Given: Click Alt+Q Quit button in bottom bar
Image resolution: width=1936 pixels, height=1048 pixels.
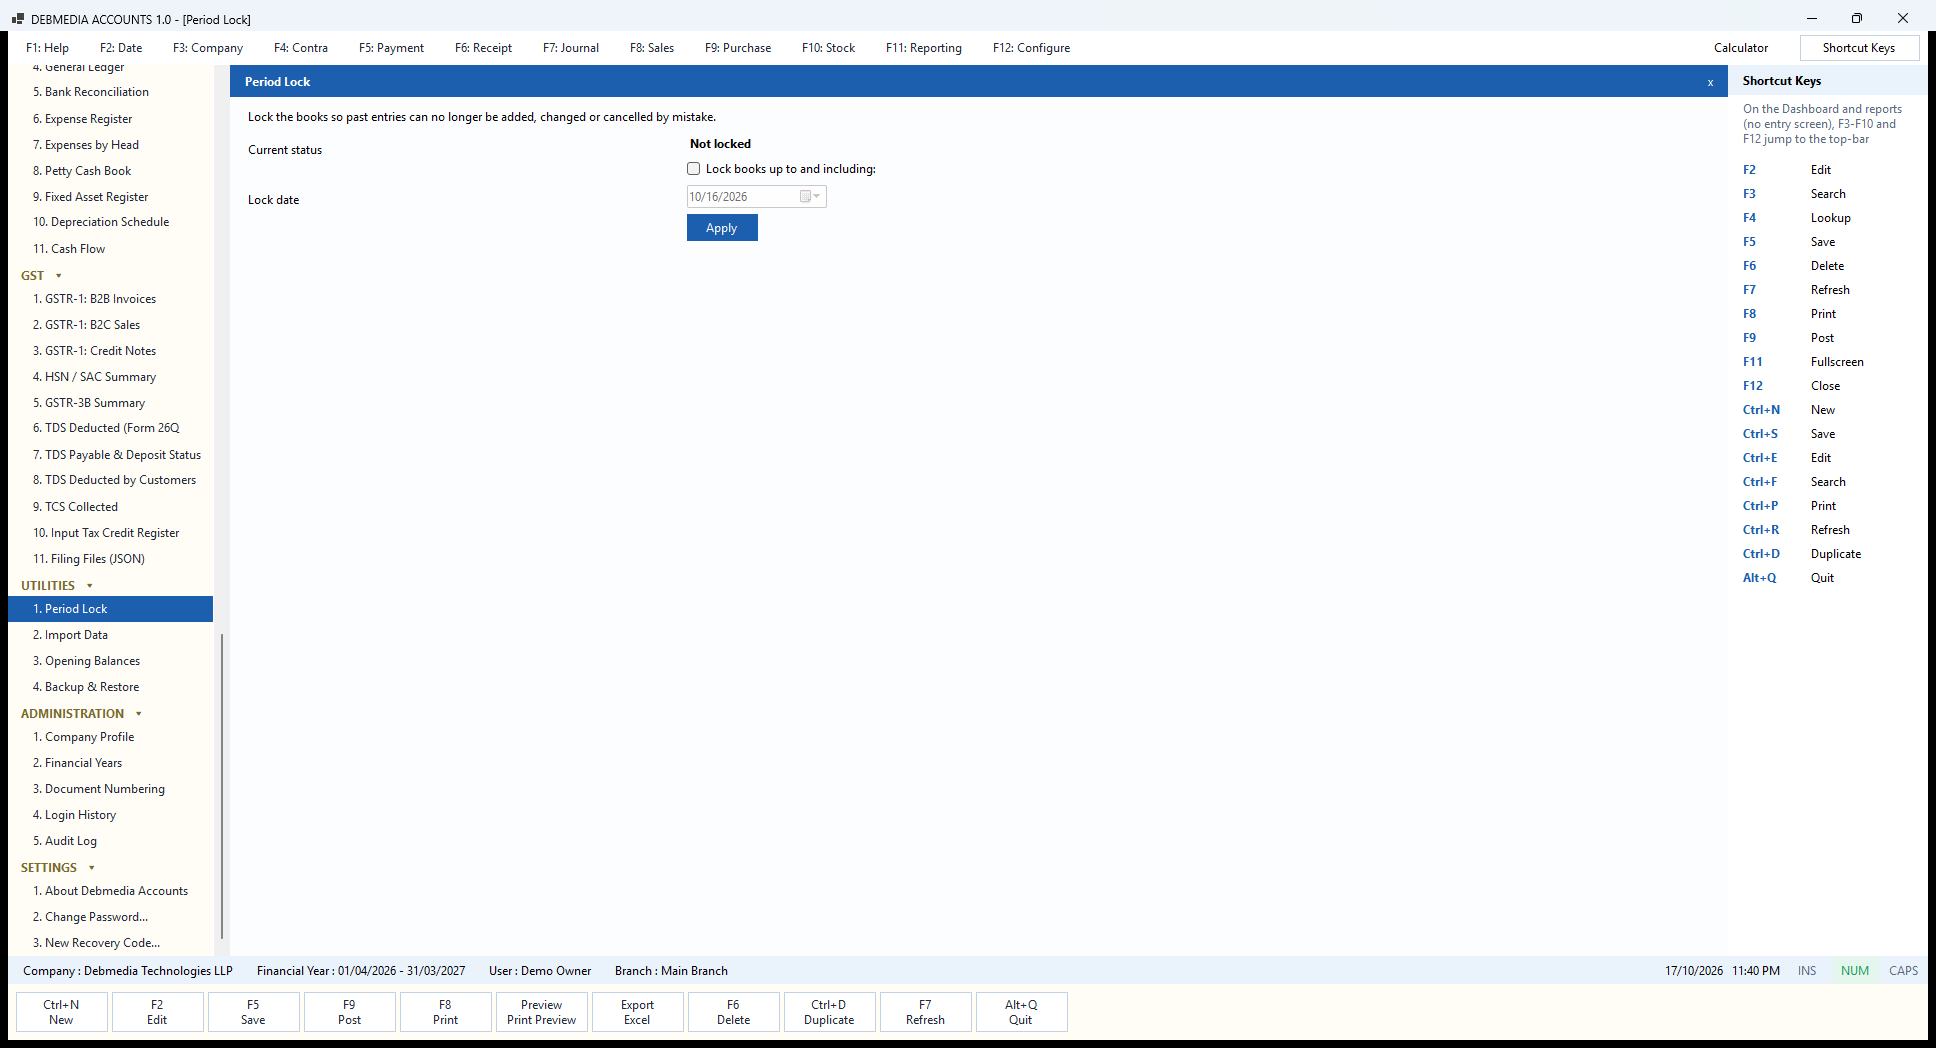Looking at the screenshot, I should point(1021,1012).
